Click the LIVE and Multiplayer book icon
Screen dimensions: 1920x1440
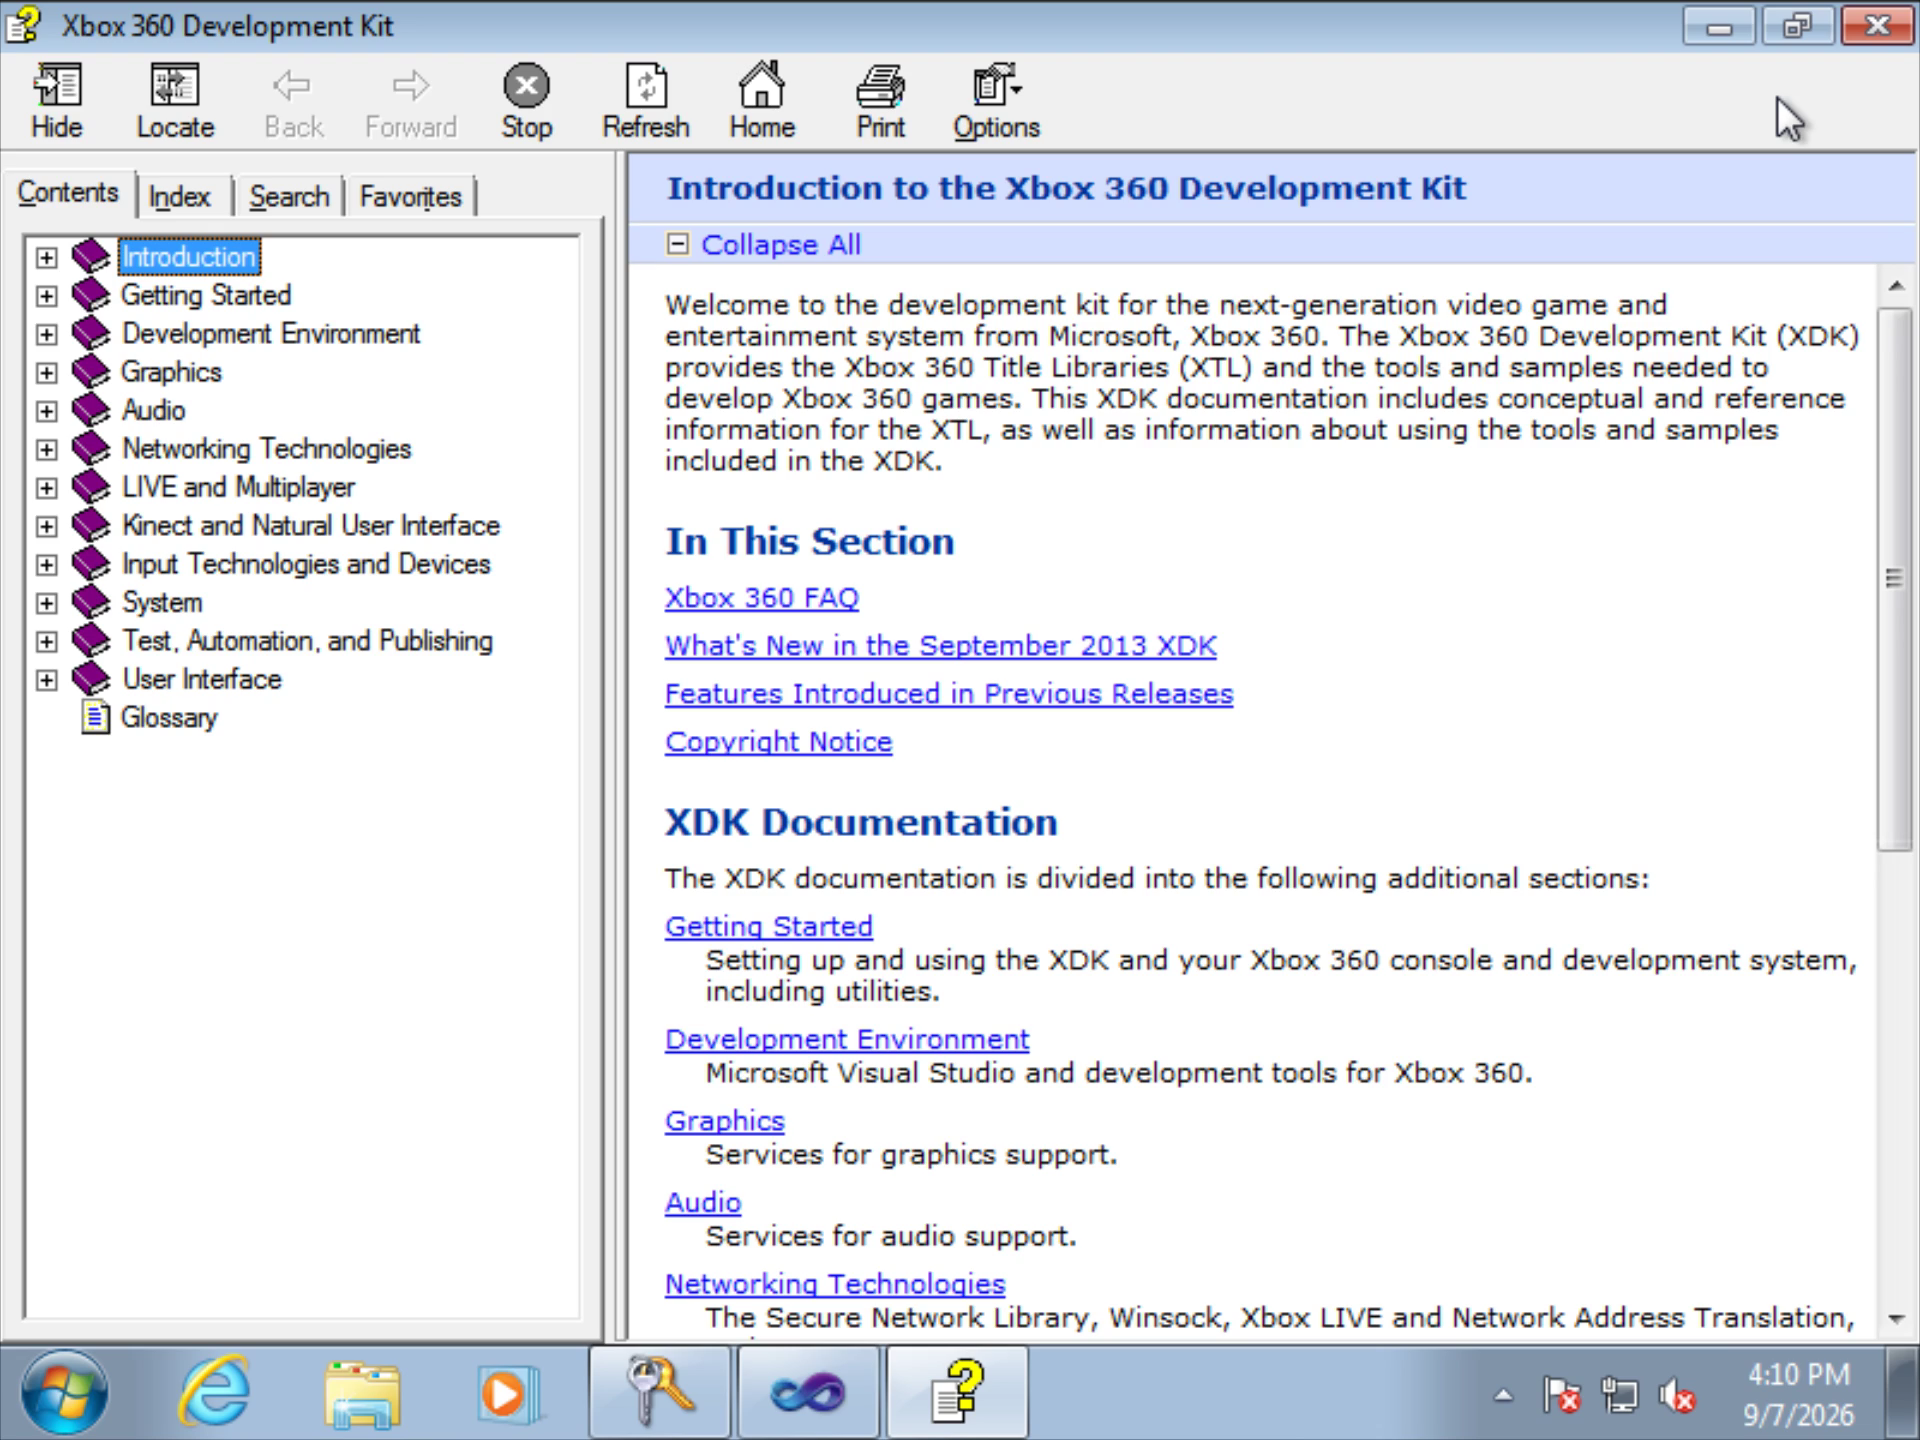pyautogui.click(x=91, y=487)
